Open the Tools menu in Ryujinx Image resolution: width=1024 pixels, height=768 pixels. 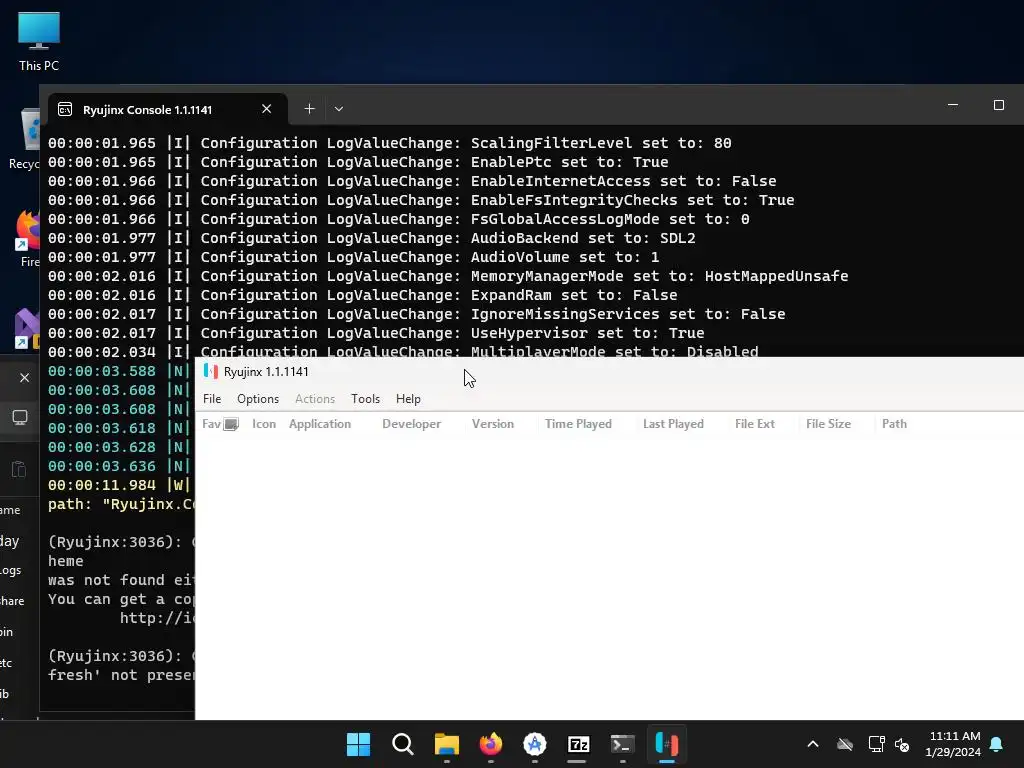tap(365, 398)
